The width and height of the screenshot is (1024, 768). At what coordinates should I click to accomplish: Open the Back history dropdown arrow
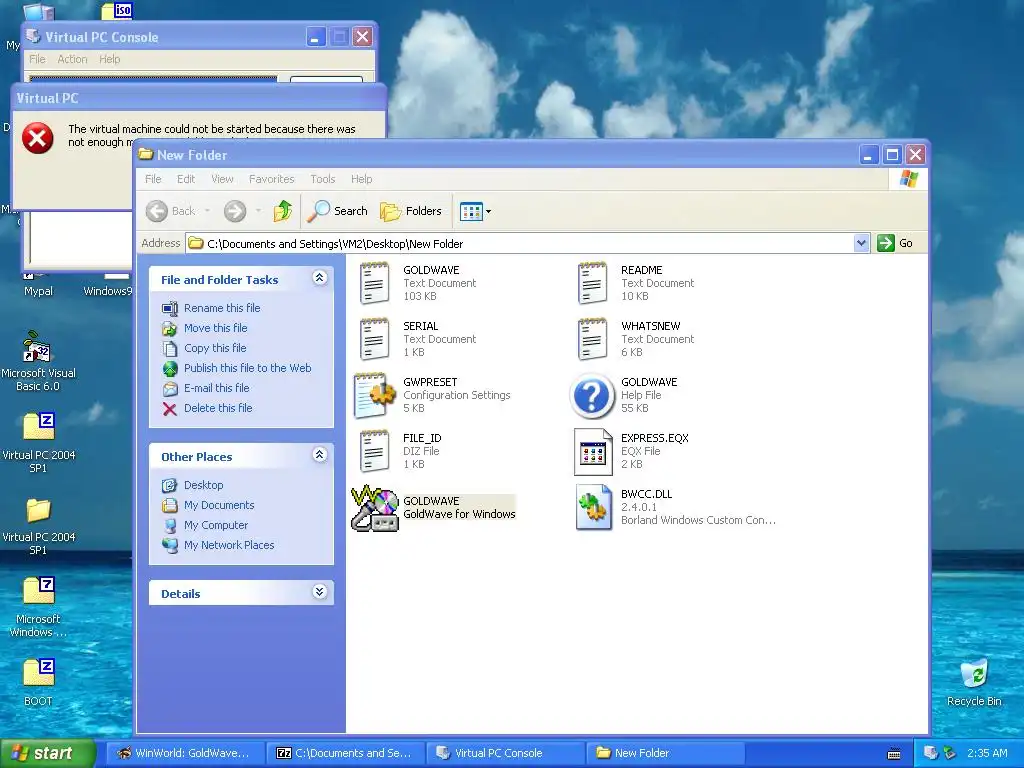207,211
